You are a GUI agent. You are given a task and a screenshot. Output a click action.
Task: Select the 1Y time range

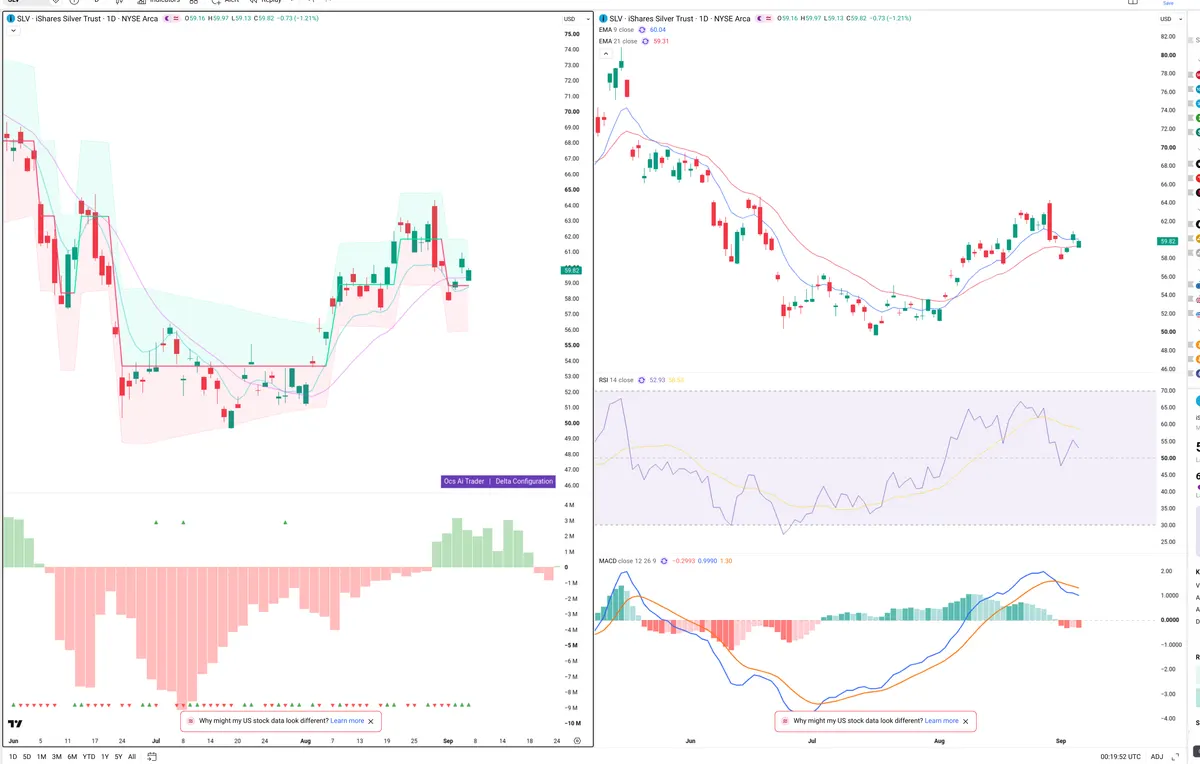pyautogui.click(x=105, y=757)
